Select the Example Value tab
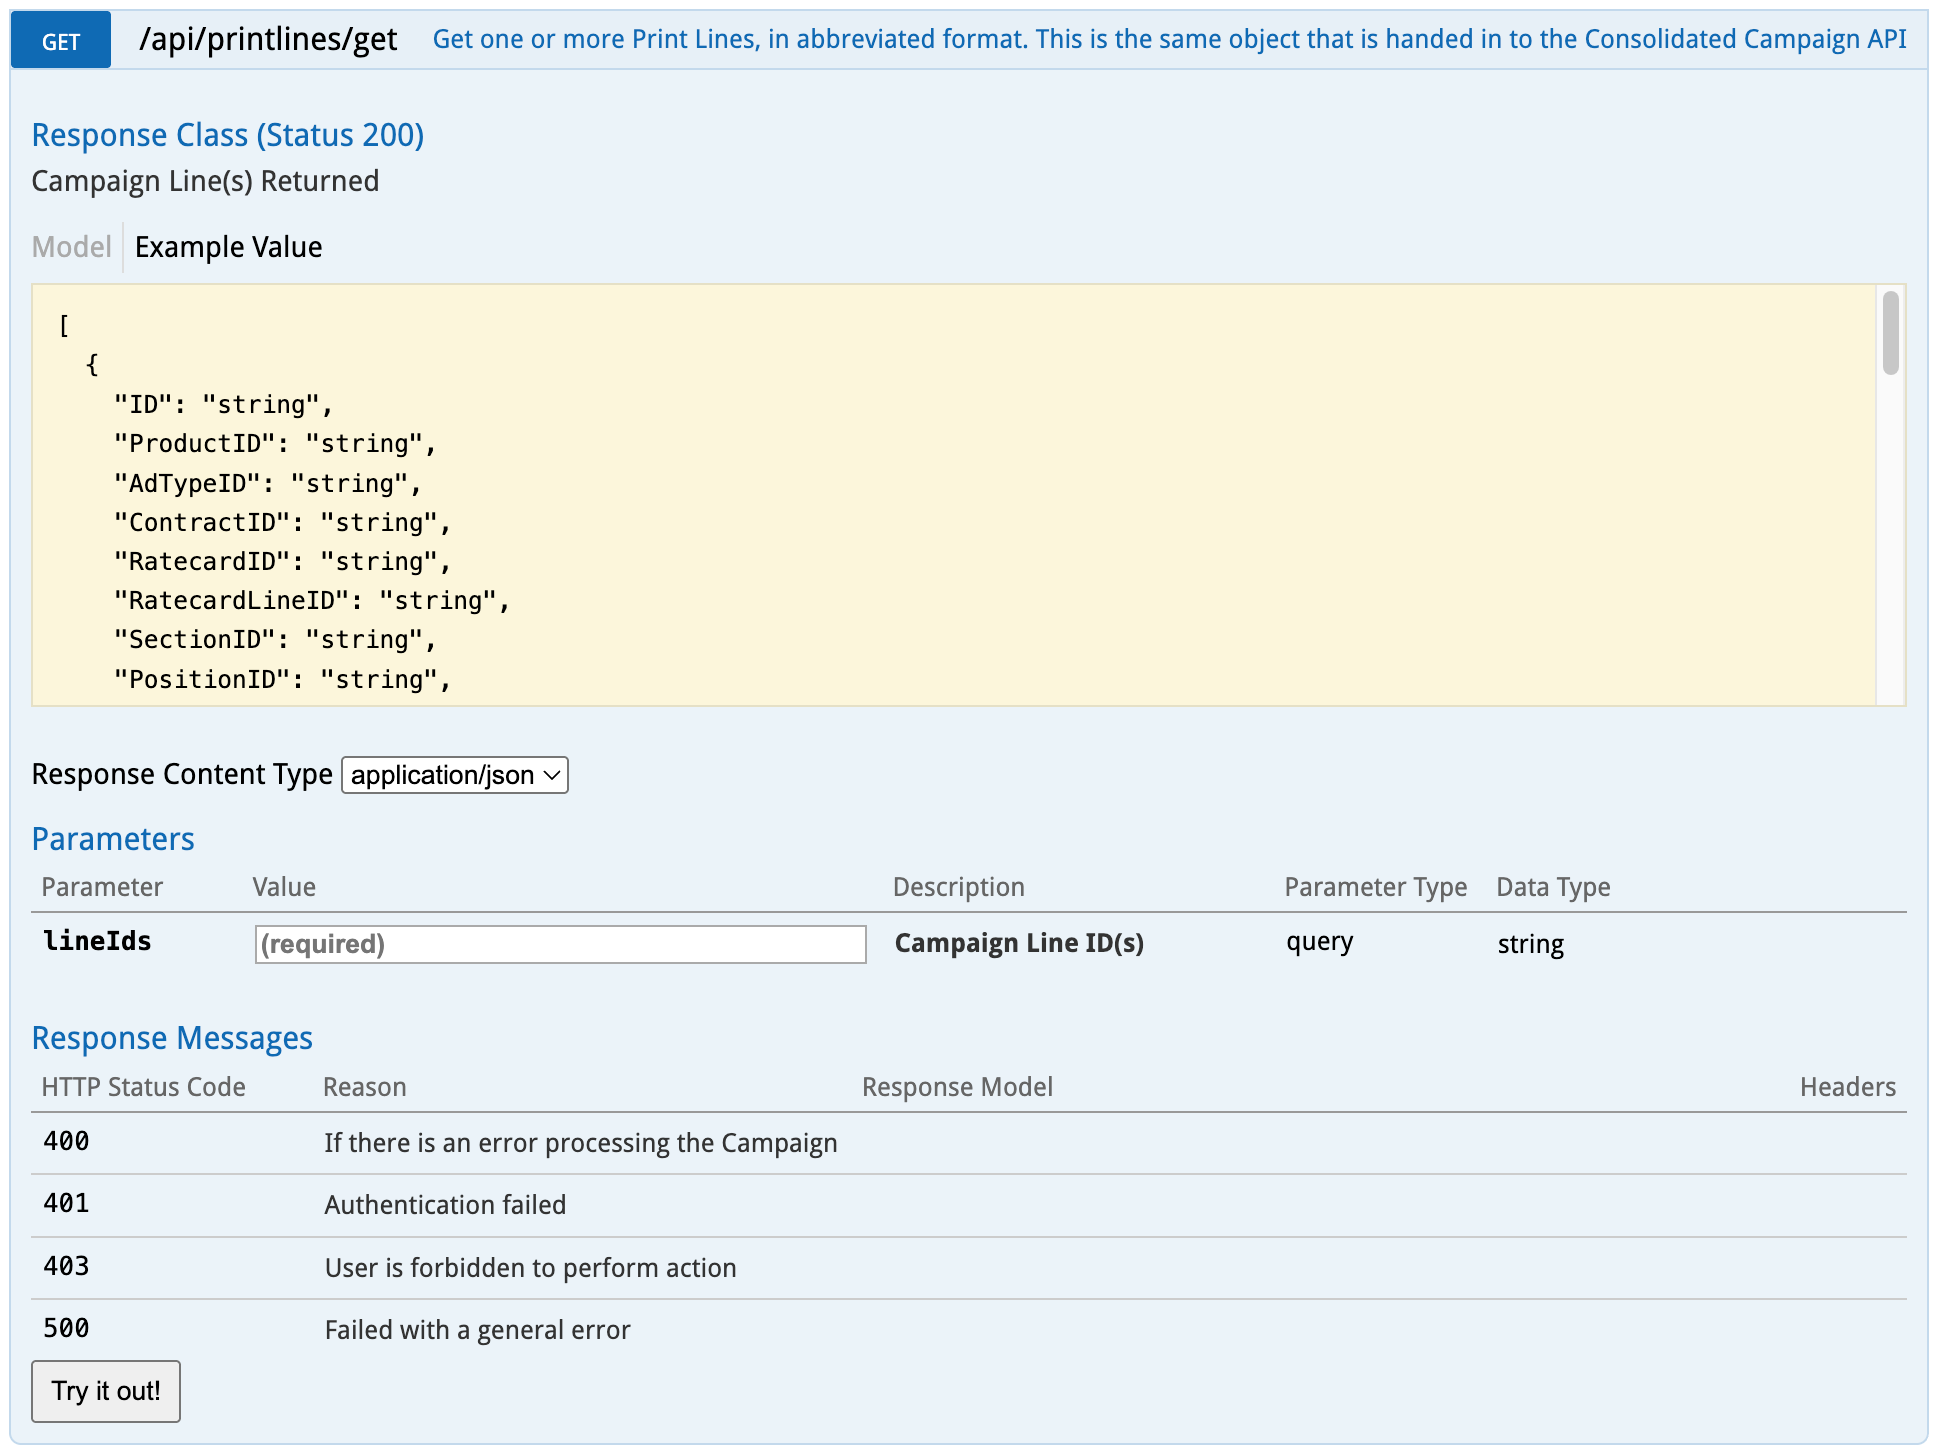1946x1452 pixels. pyautogui.click(x=228, y=247)
